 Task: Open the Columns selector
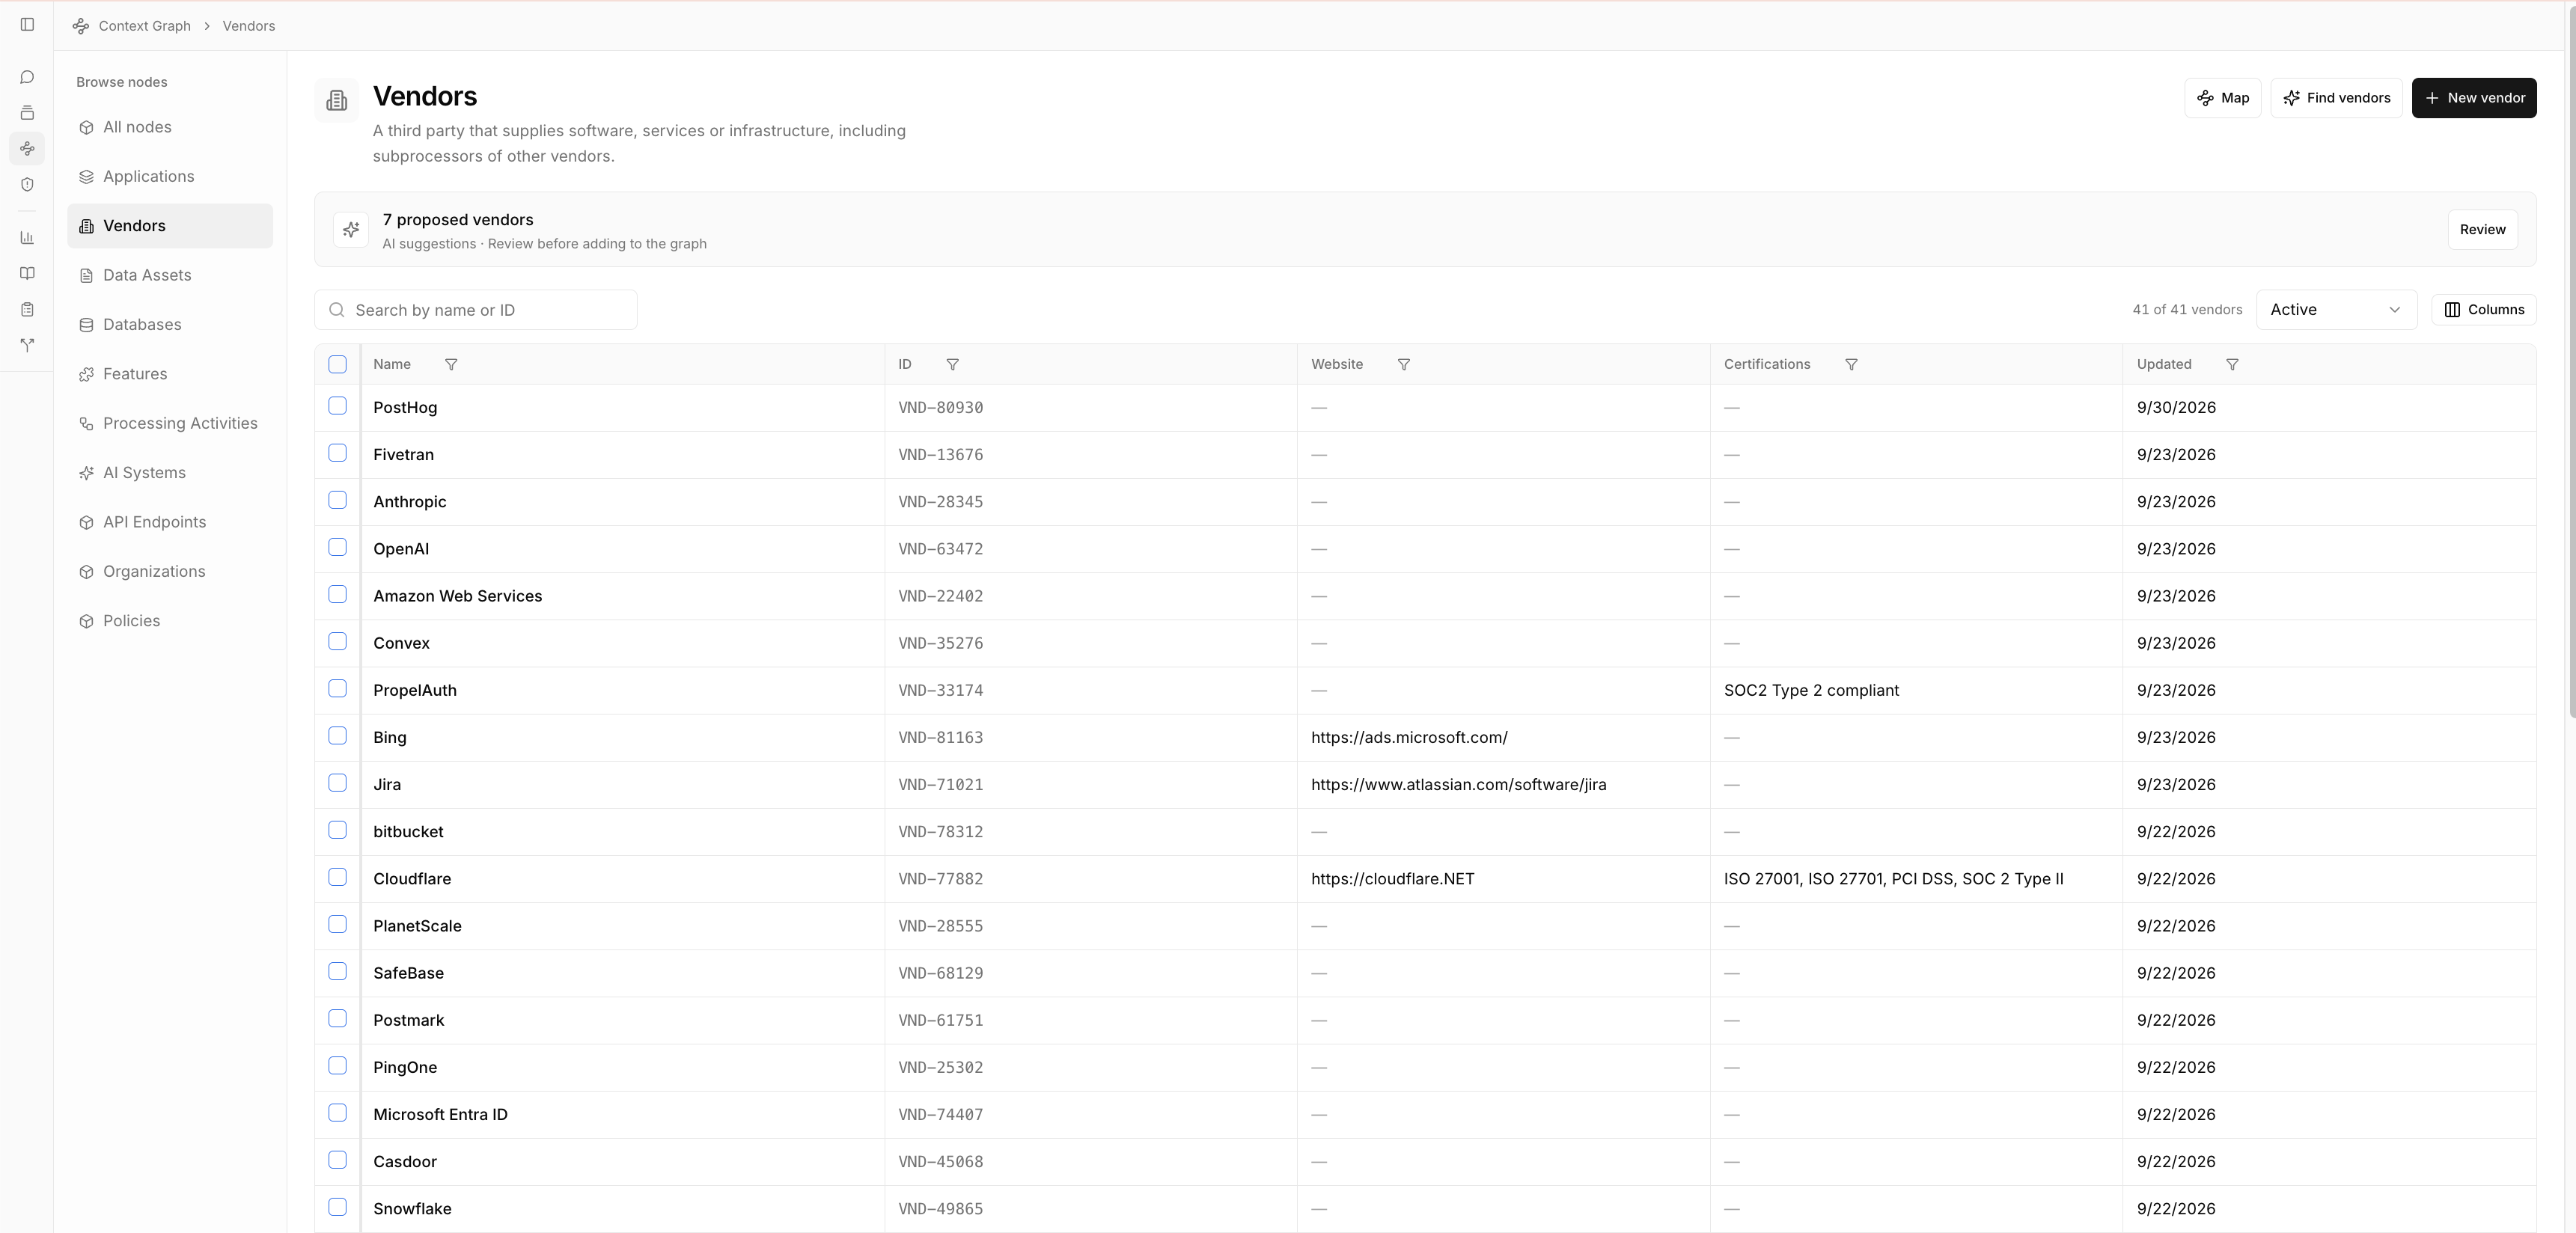(x=2483, y=310)
